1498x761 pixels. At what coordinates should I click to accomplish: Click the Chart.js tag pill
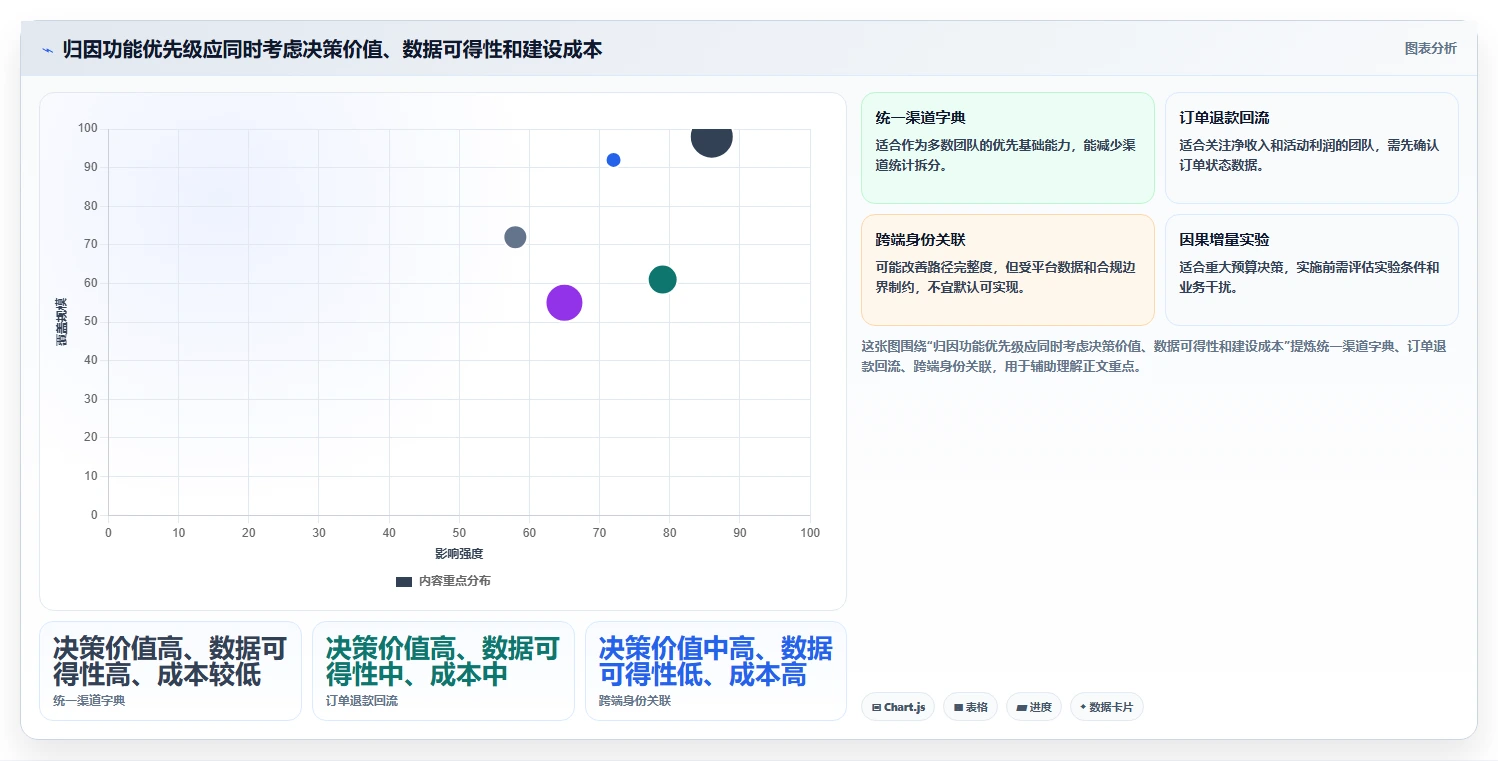(898, 707)
